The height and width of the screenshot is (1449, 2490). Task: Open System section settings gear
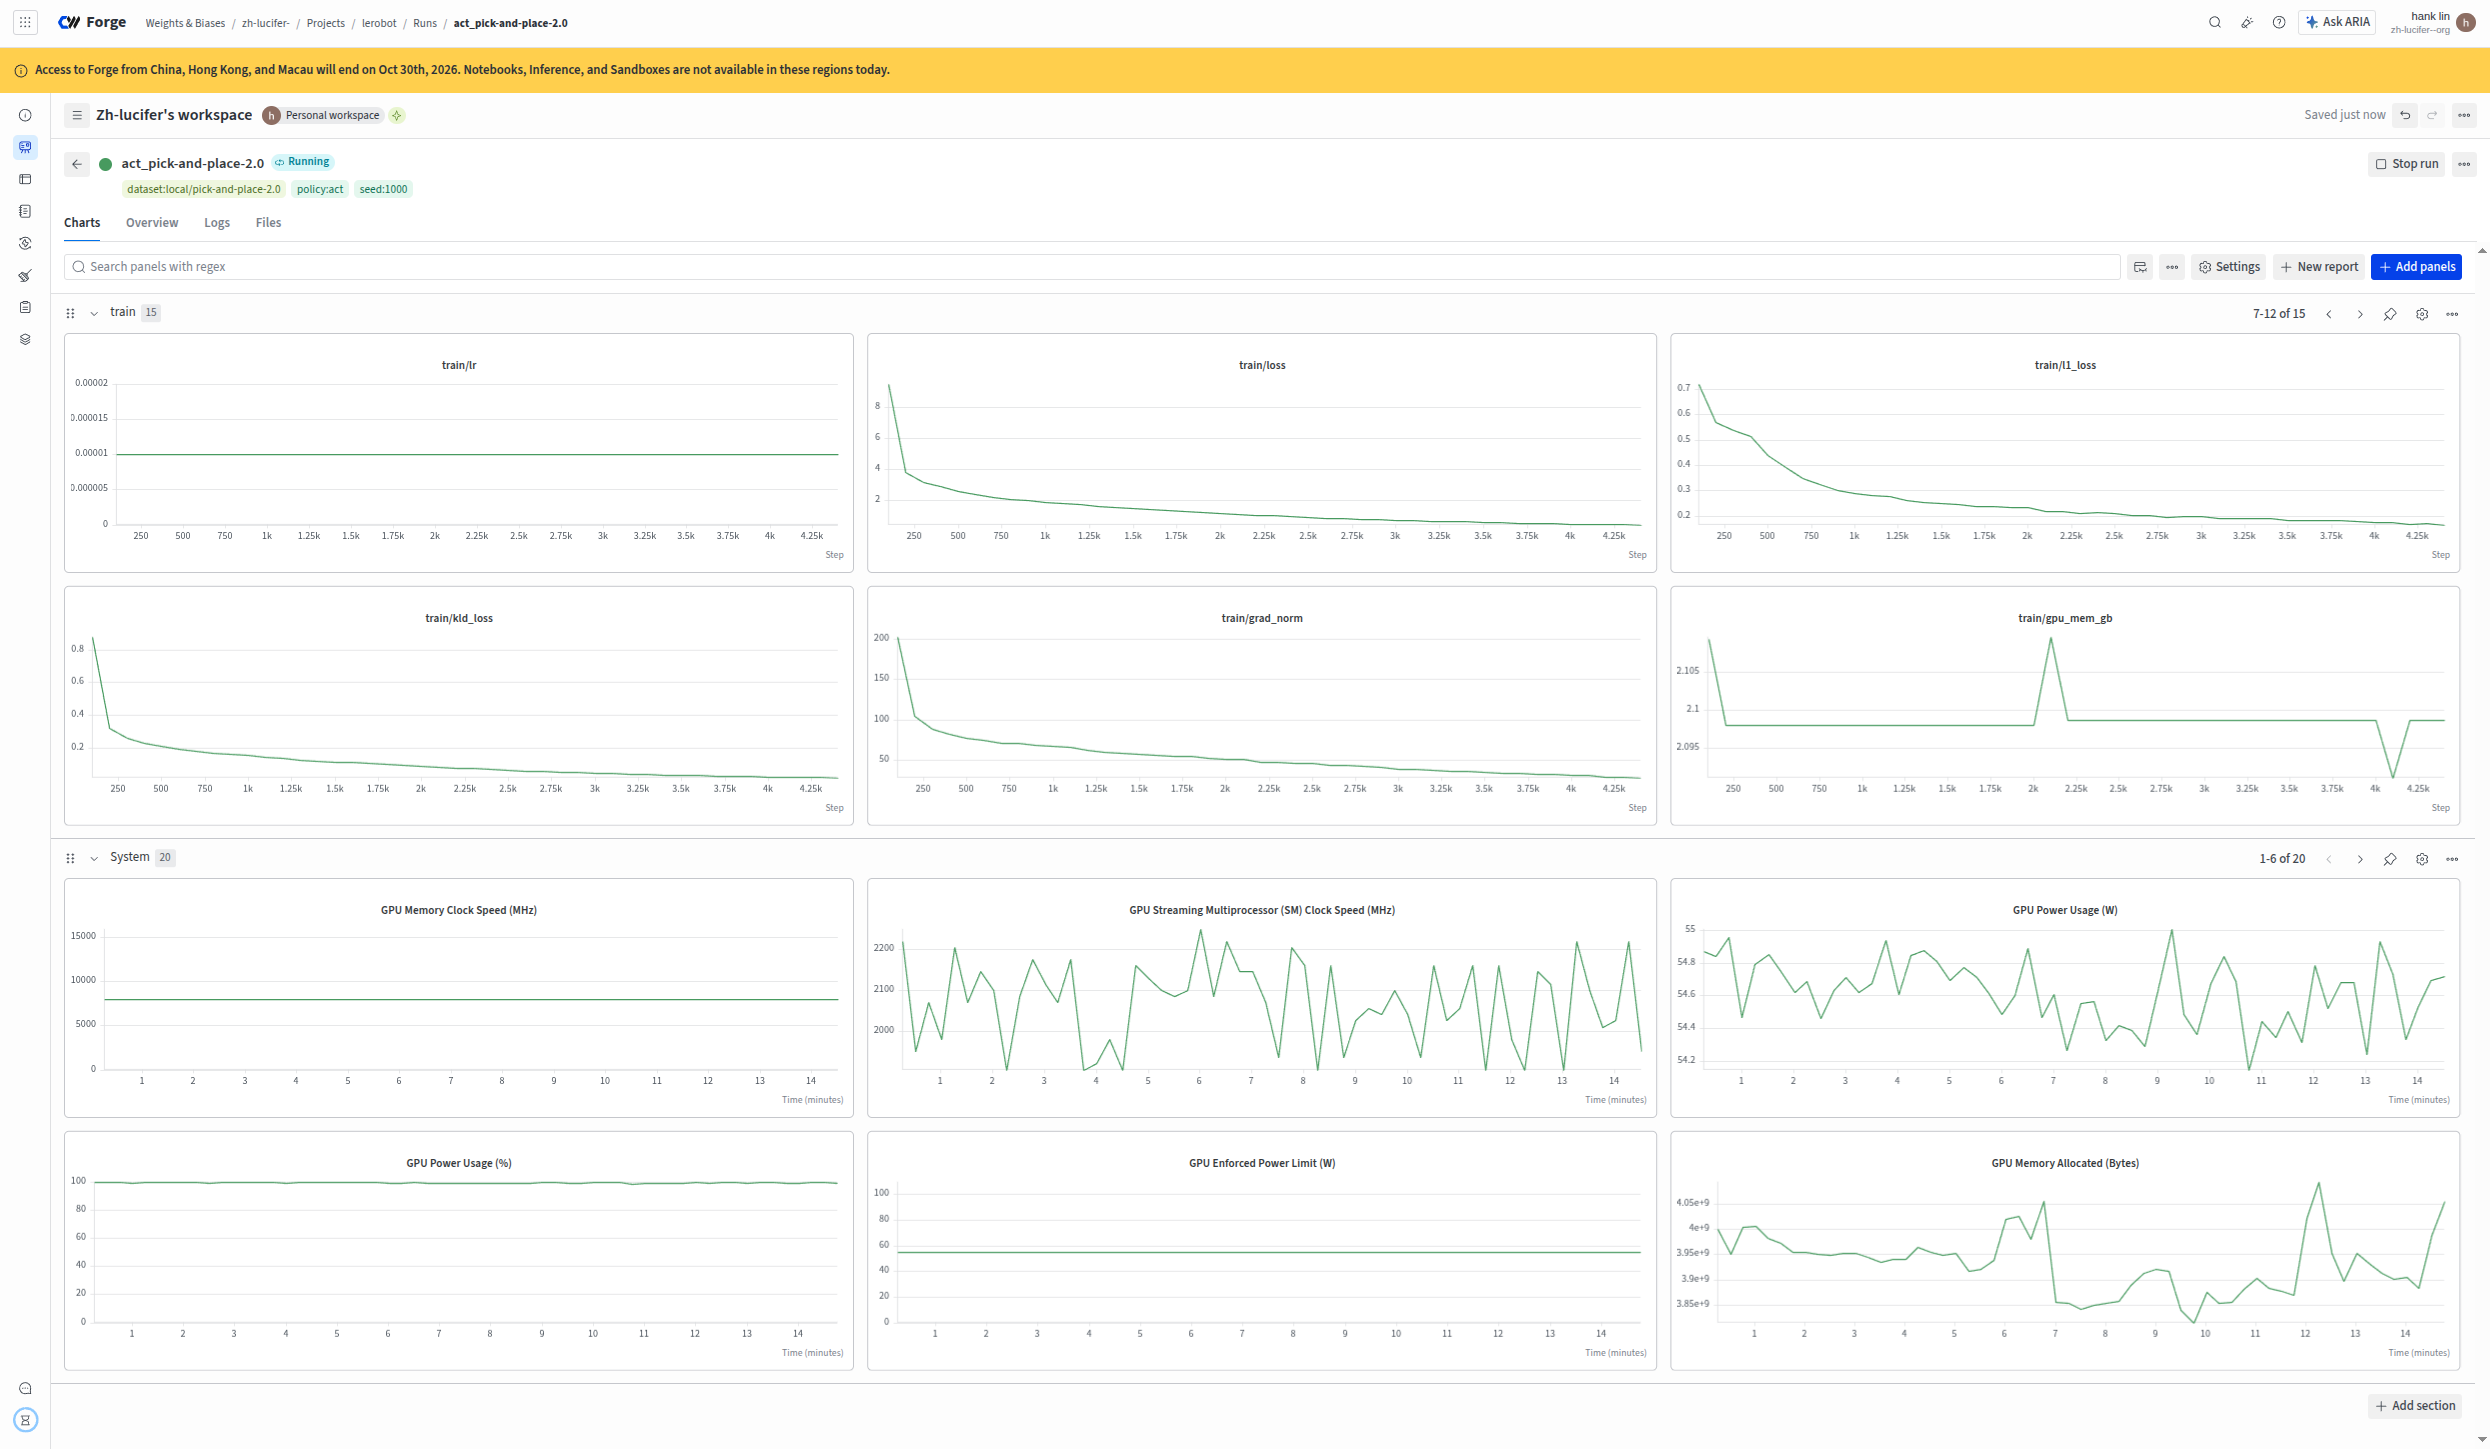2422,859
